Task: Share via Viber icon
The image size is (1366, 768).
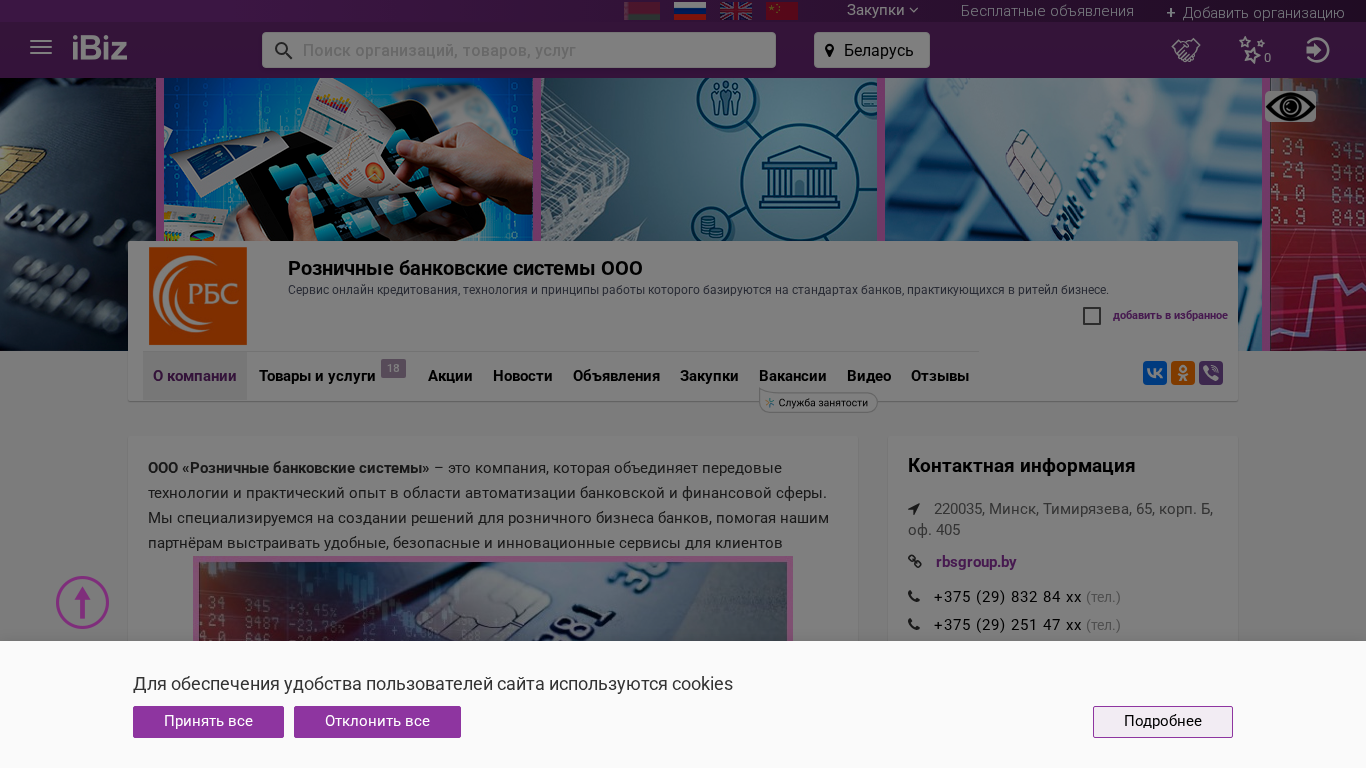Action: (1211, 373)
